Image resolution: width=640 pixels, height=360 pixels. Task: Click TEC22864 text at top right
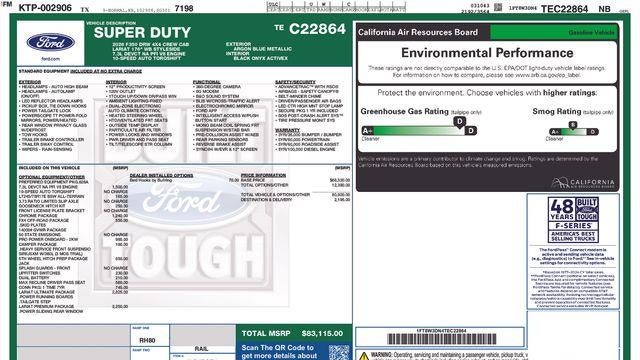click(564, 9)
